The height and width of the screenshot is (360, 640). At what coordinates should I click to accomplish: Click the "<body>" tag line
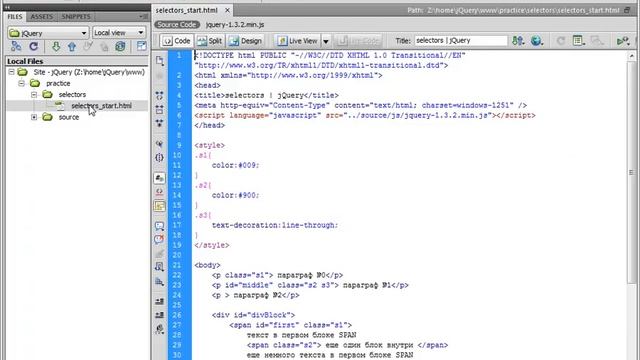coord(207,265)
